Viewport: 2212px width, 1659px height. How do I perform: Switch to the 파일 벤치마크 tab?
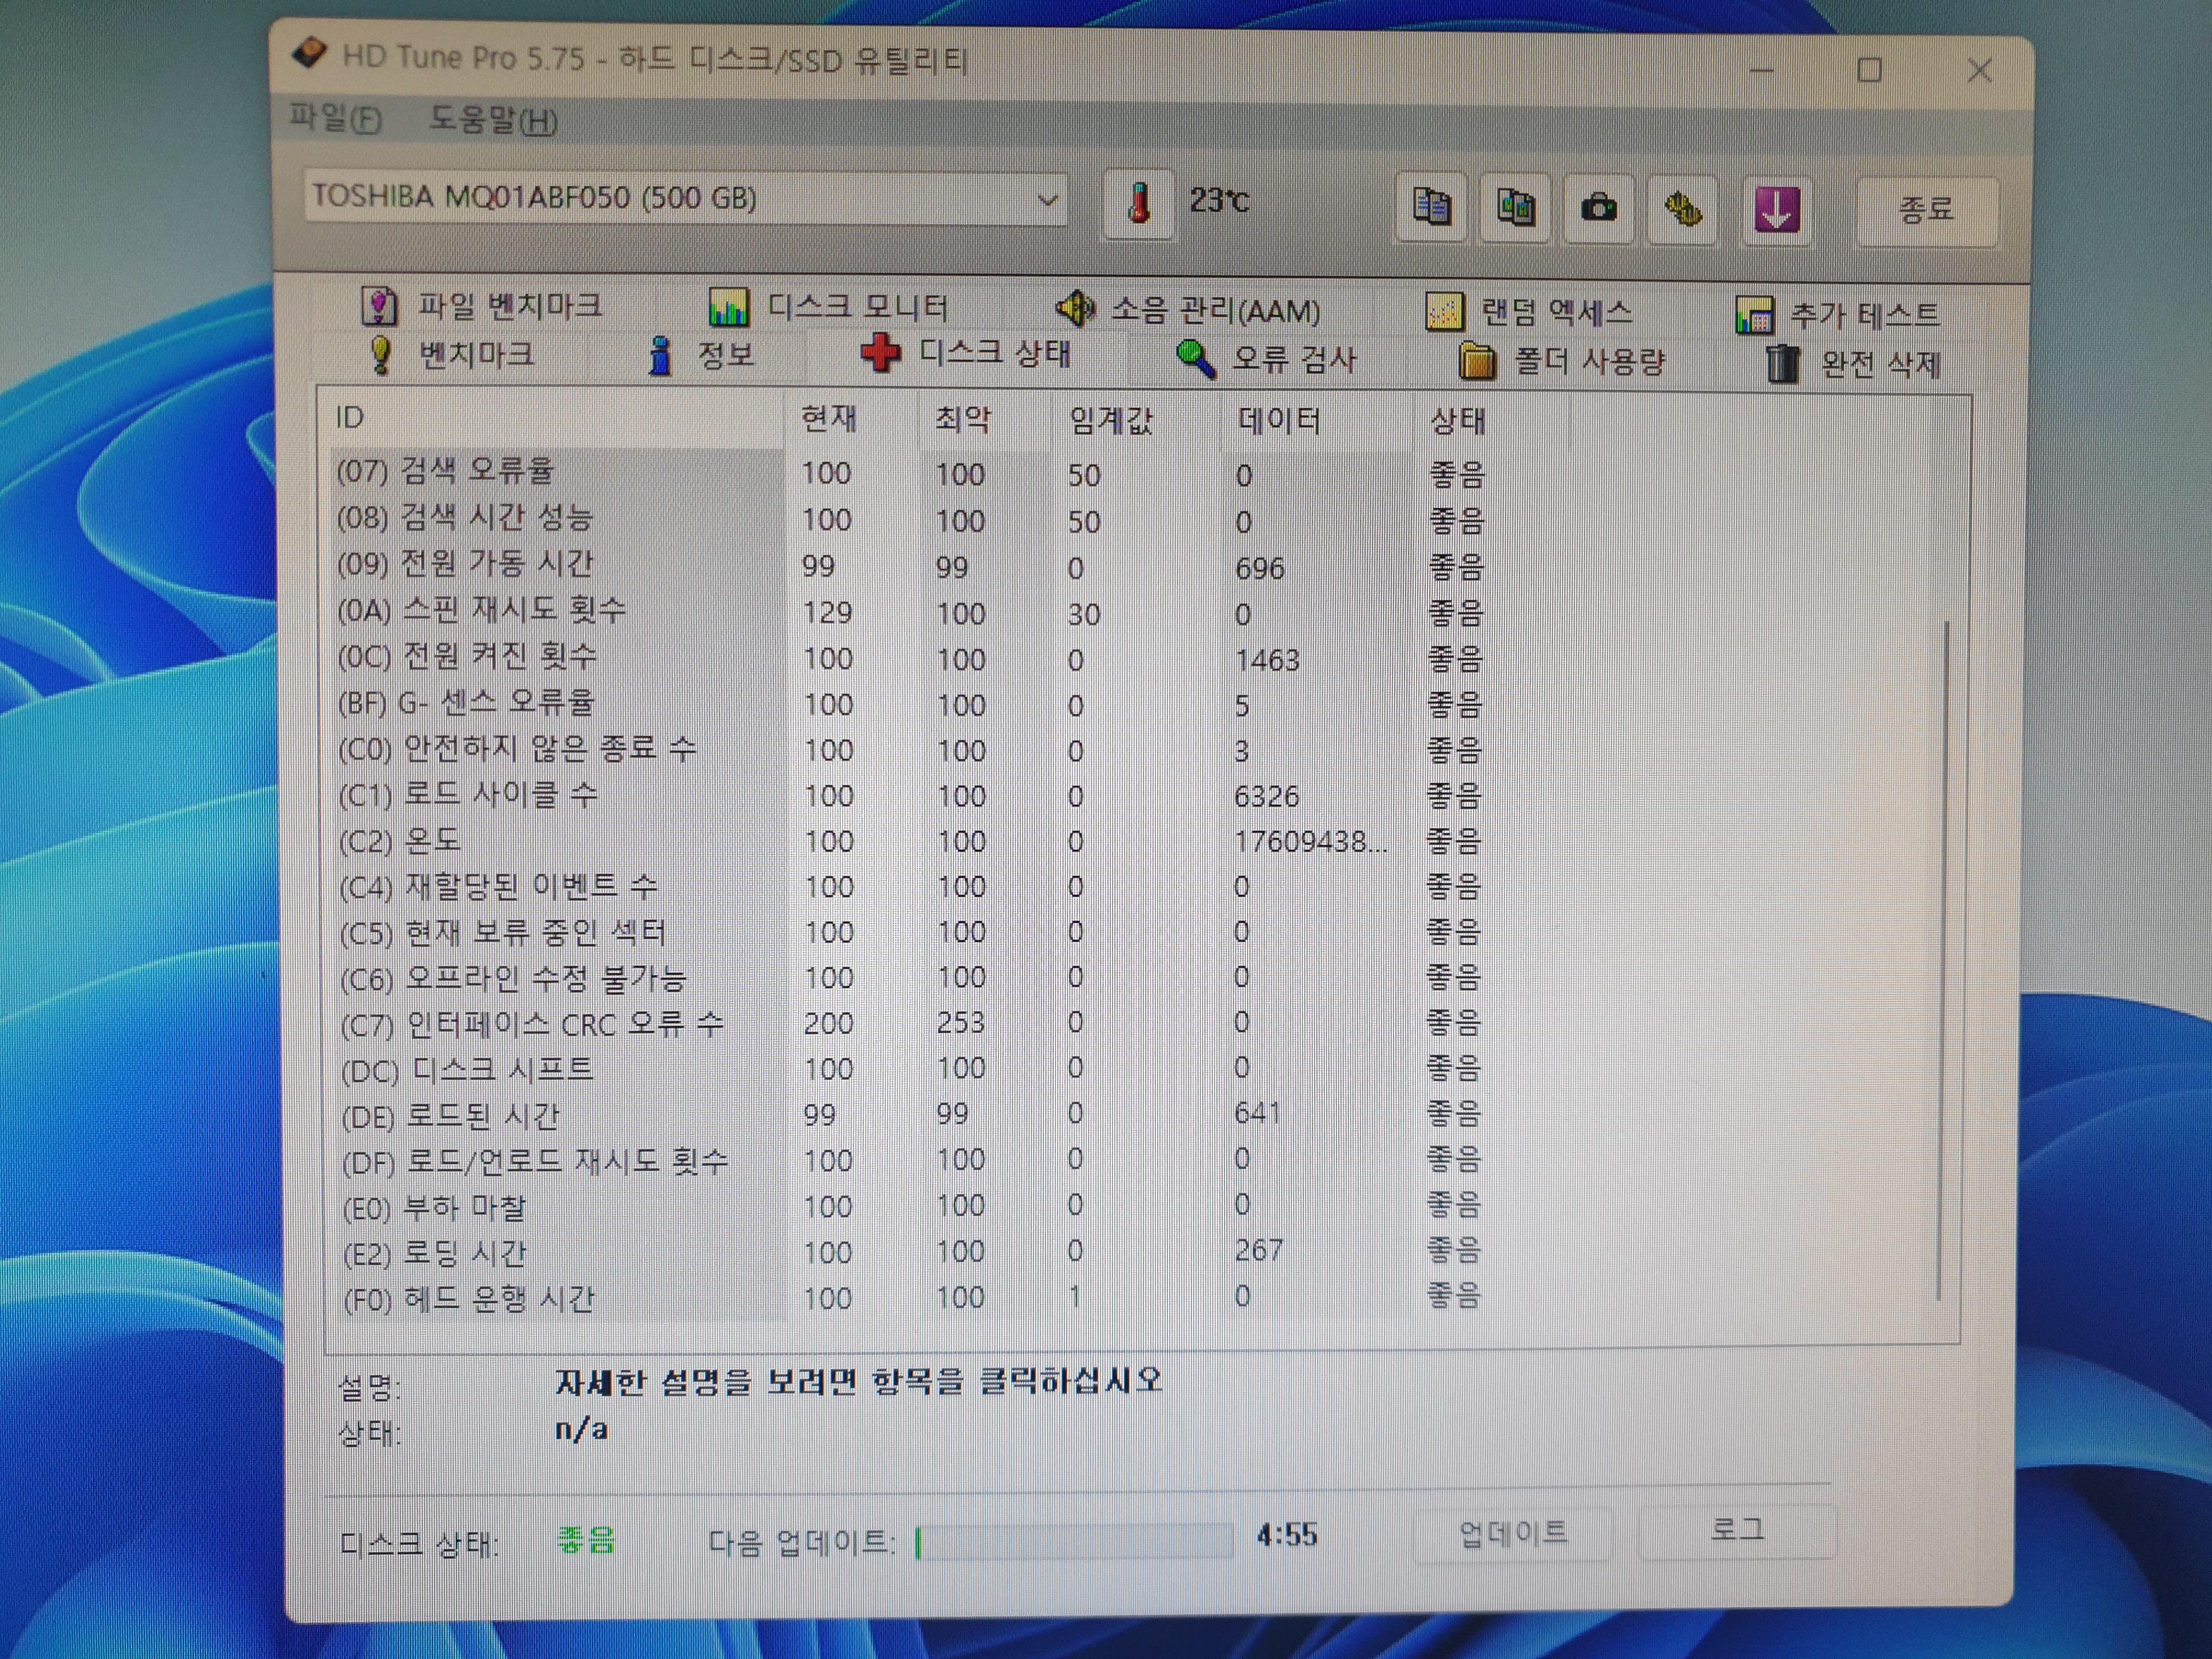[x=481, y=305]
